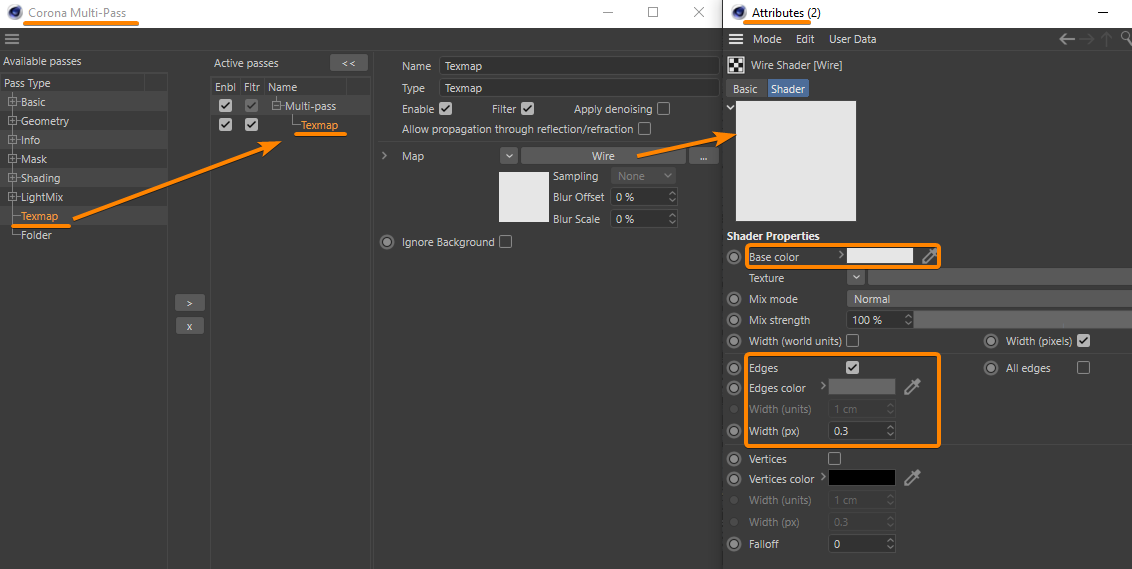Toggle the Mix strength animation dot
The image size is (1132, 569).
pyautogui.click(x=734, y=320)
